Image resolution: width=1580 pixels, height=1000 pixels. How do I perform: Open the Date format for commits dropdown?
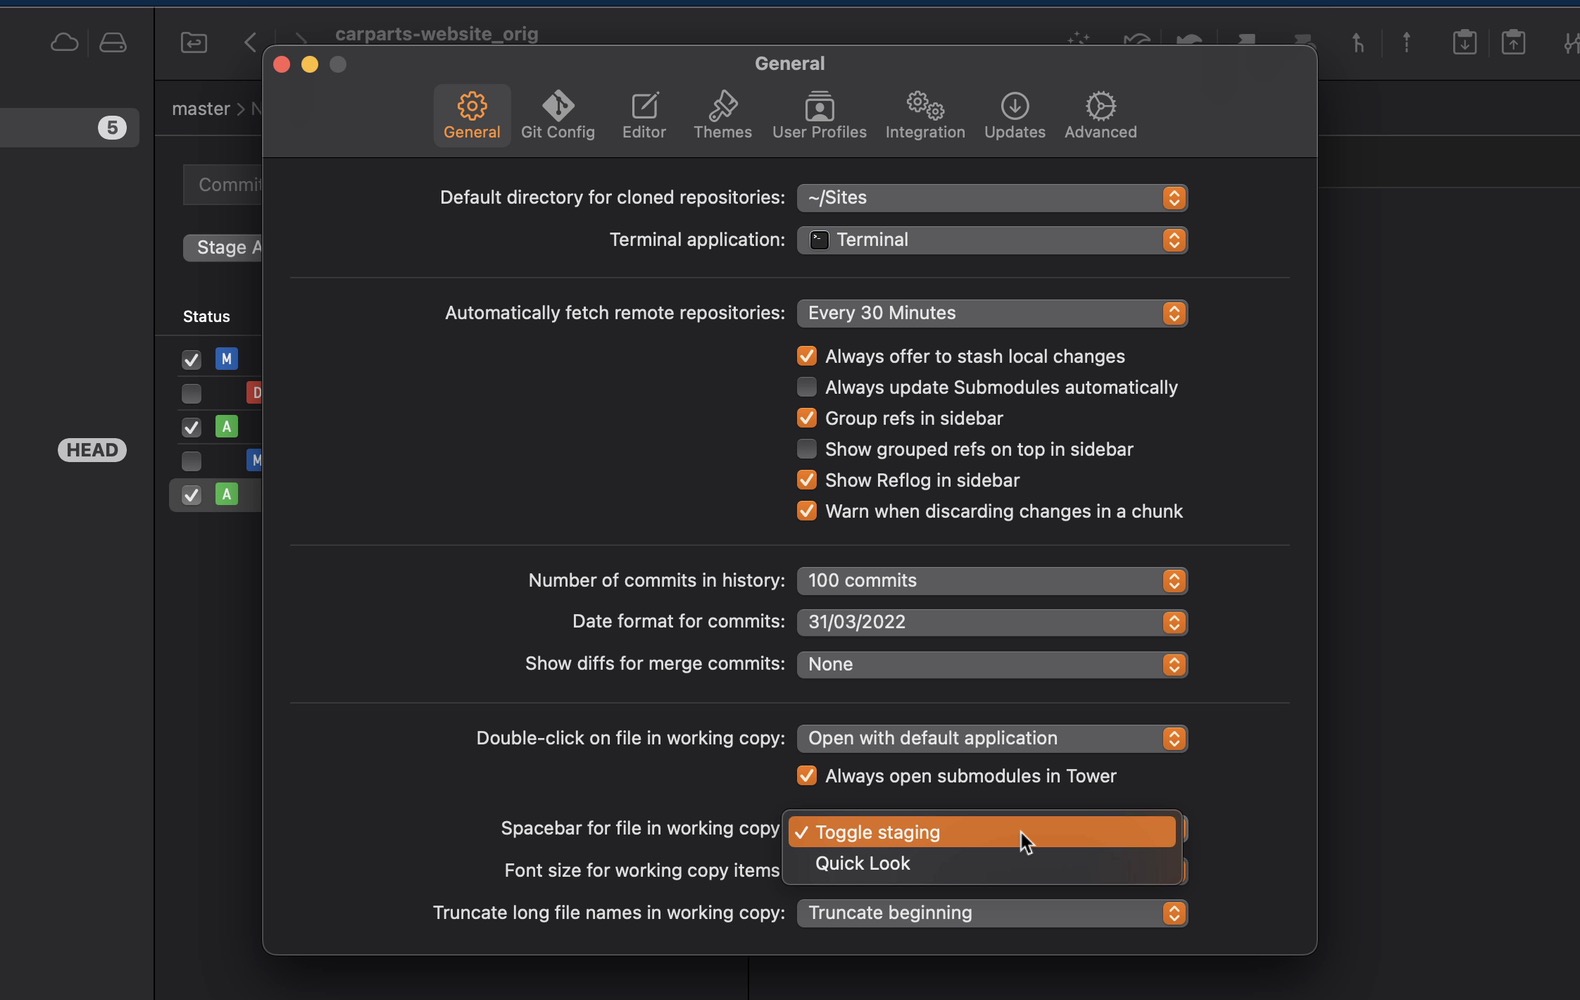[991, 622]
